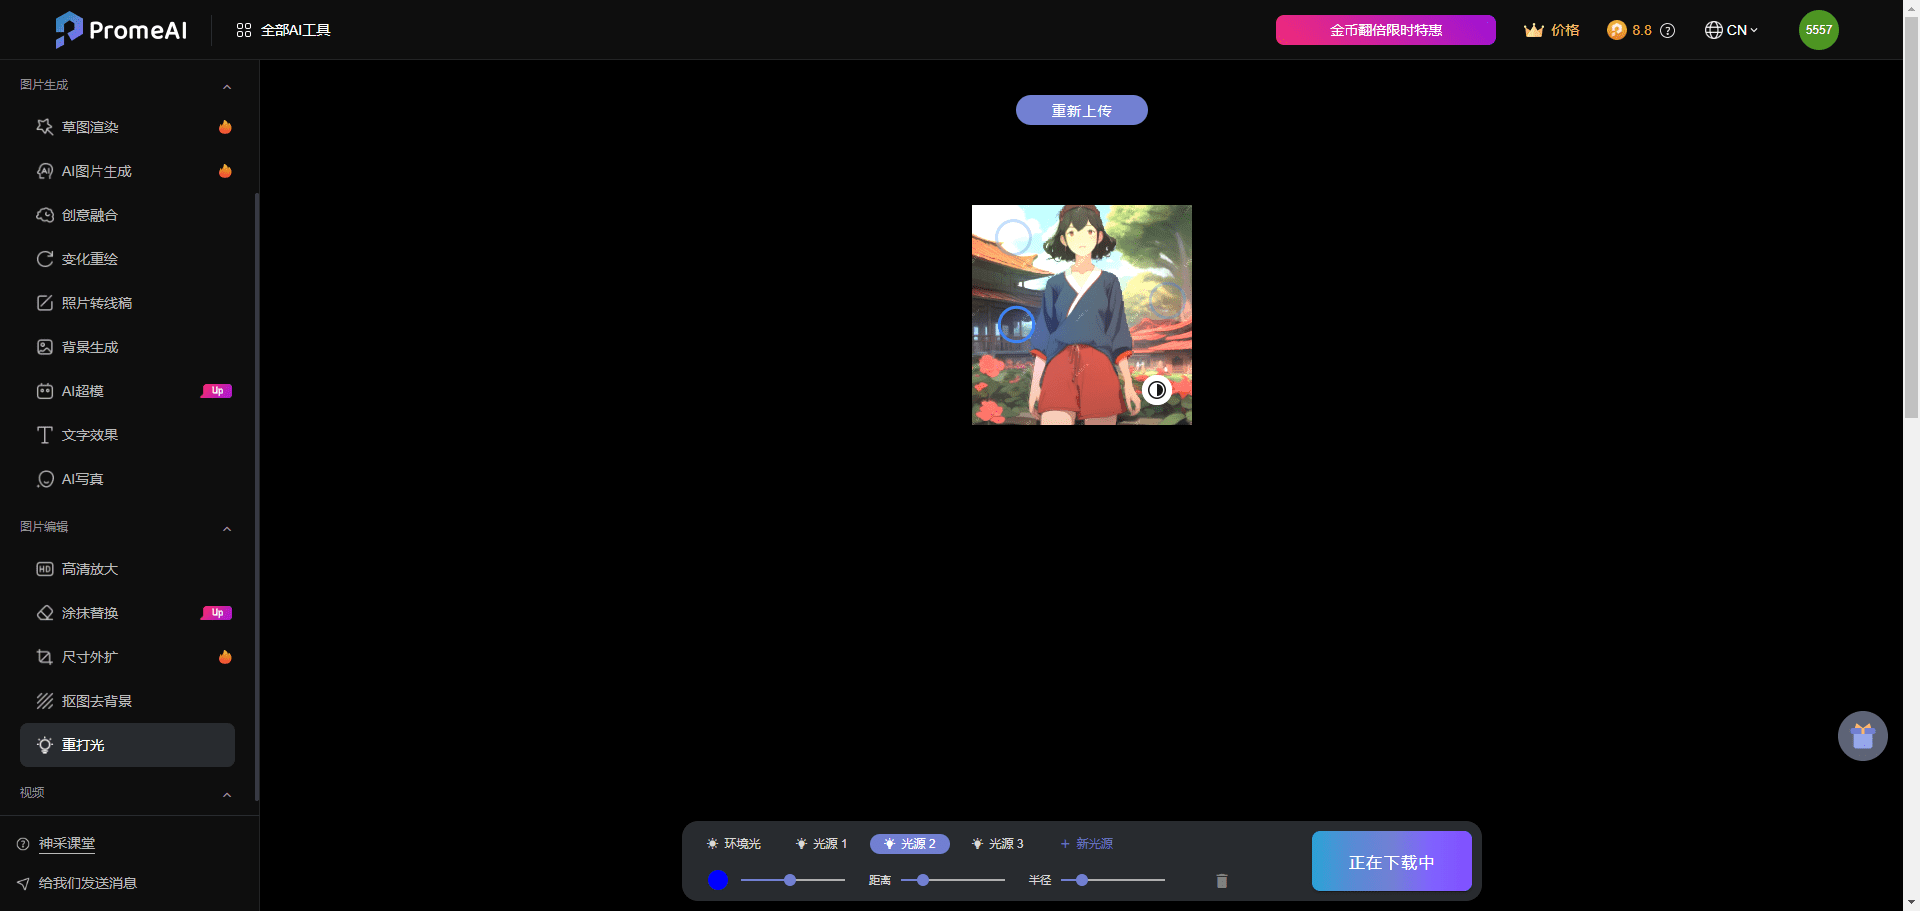
Task: Click the 重新上传 re-upload button
Action: (1081, 110)
